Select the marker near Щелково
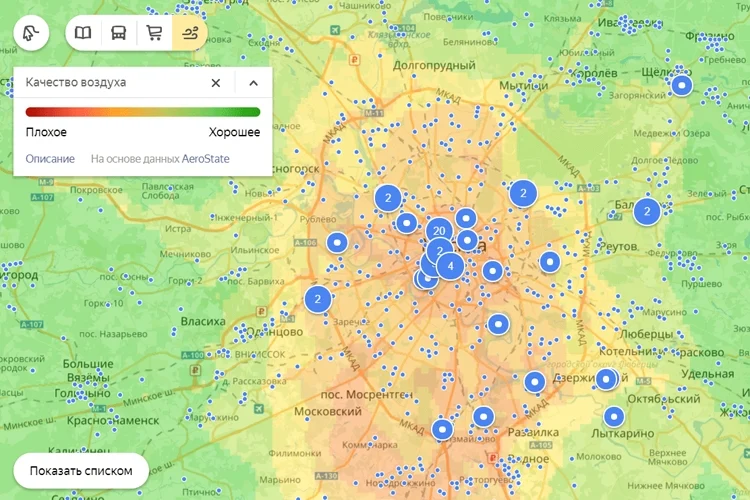 coord(682,86)
